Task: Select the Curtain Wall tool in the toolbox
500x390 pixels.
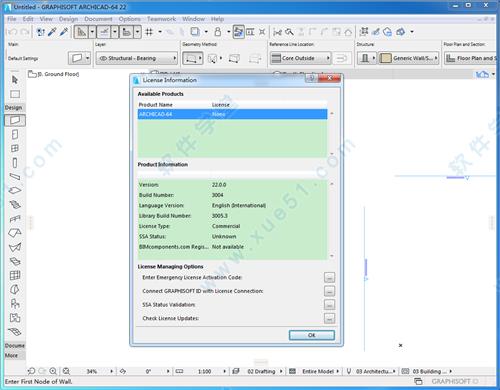Action: 15,275
